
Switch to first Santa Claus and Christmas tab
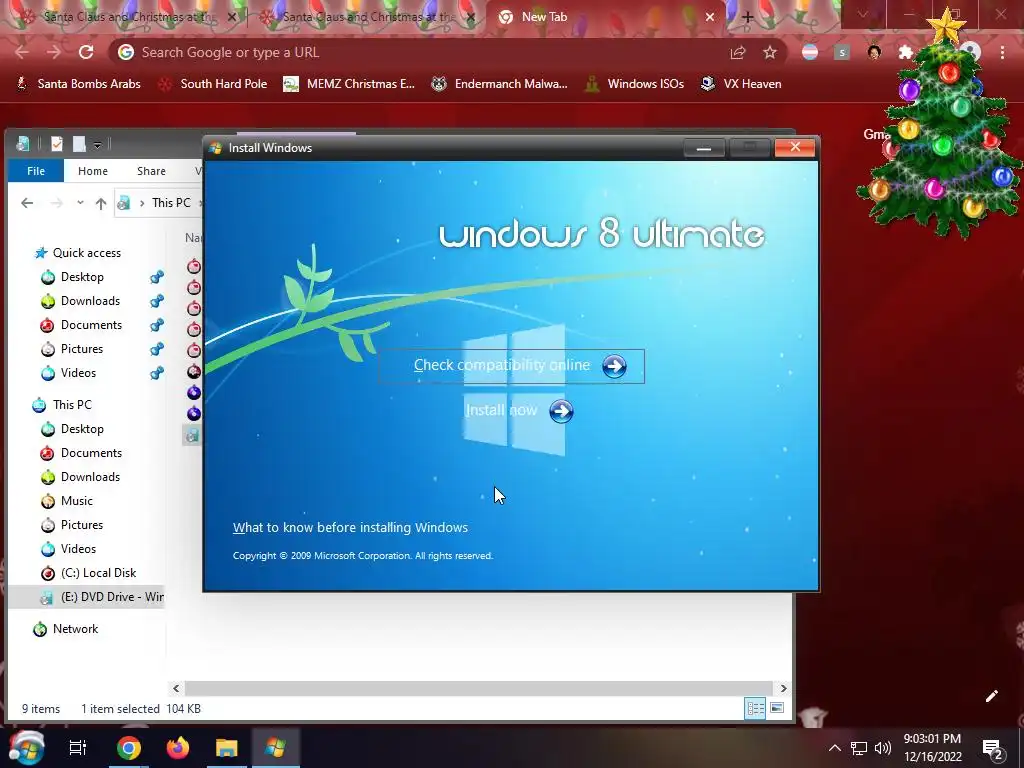129,17
